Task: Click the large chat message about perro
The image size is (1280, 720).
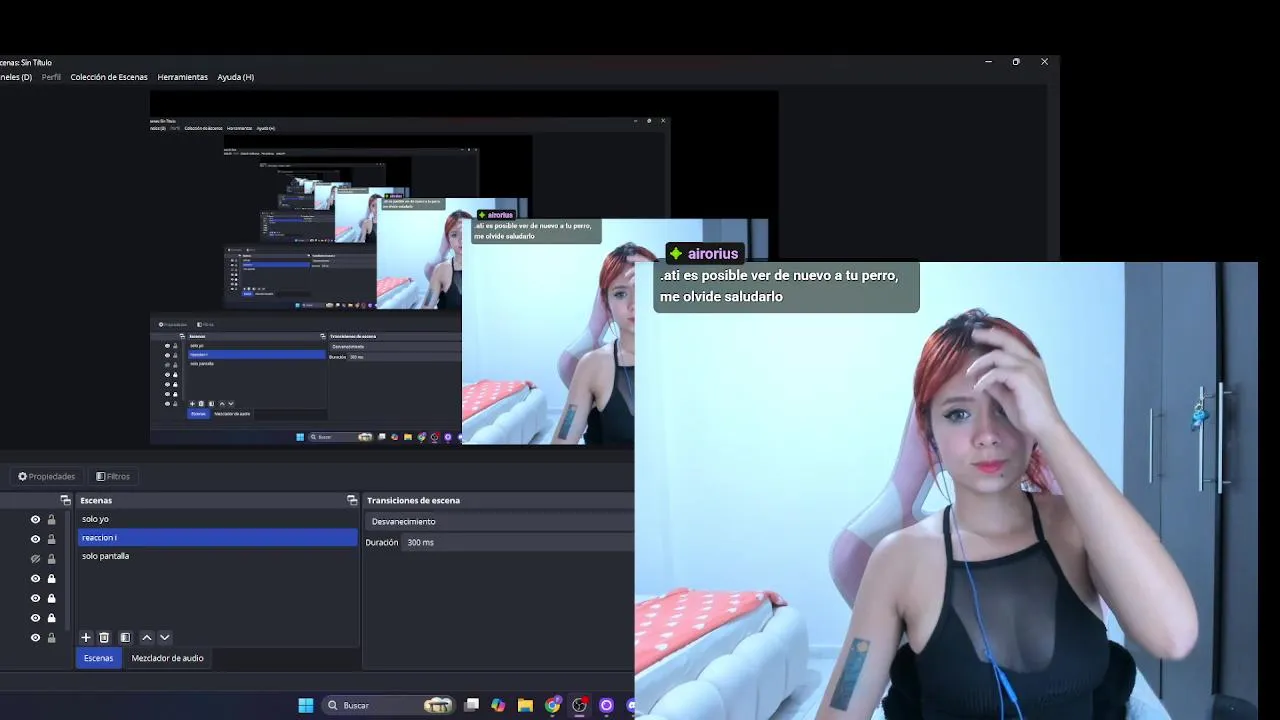Action: [x=786, y=287]
